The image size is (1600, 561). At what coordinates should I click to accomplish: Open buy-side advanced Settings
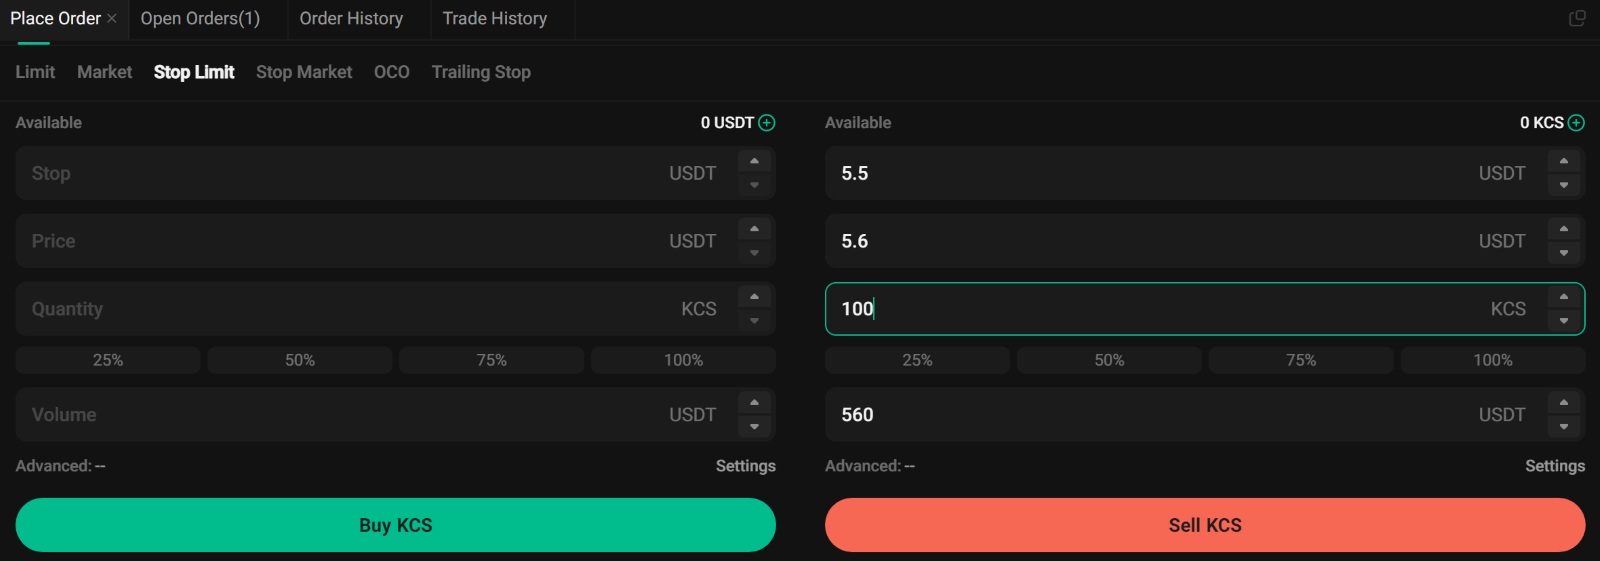pyautogui.click(x=746, y=466)
